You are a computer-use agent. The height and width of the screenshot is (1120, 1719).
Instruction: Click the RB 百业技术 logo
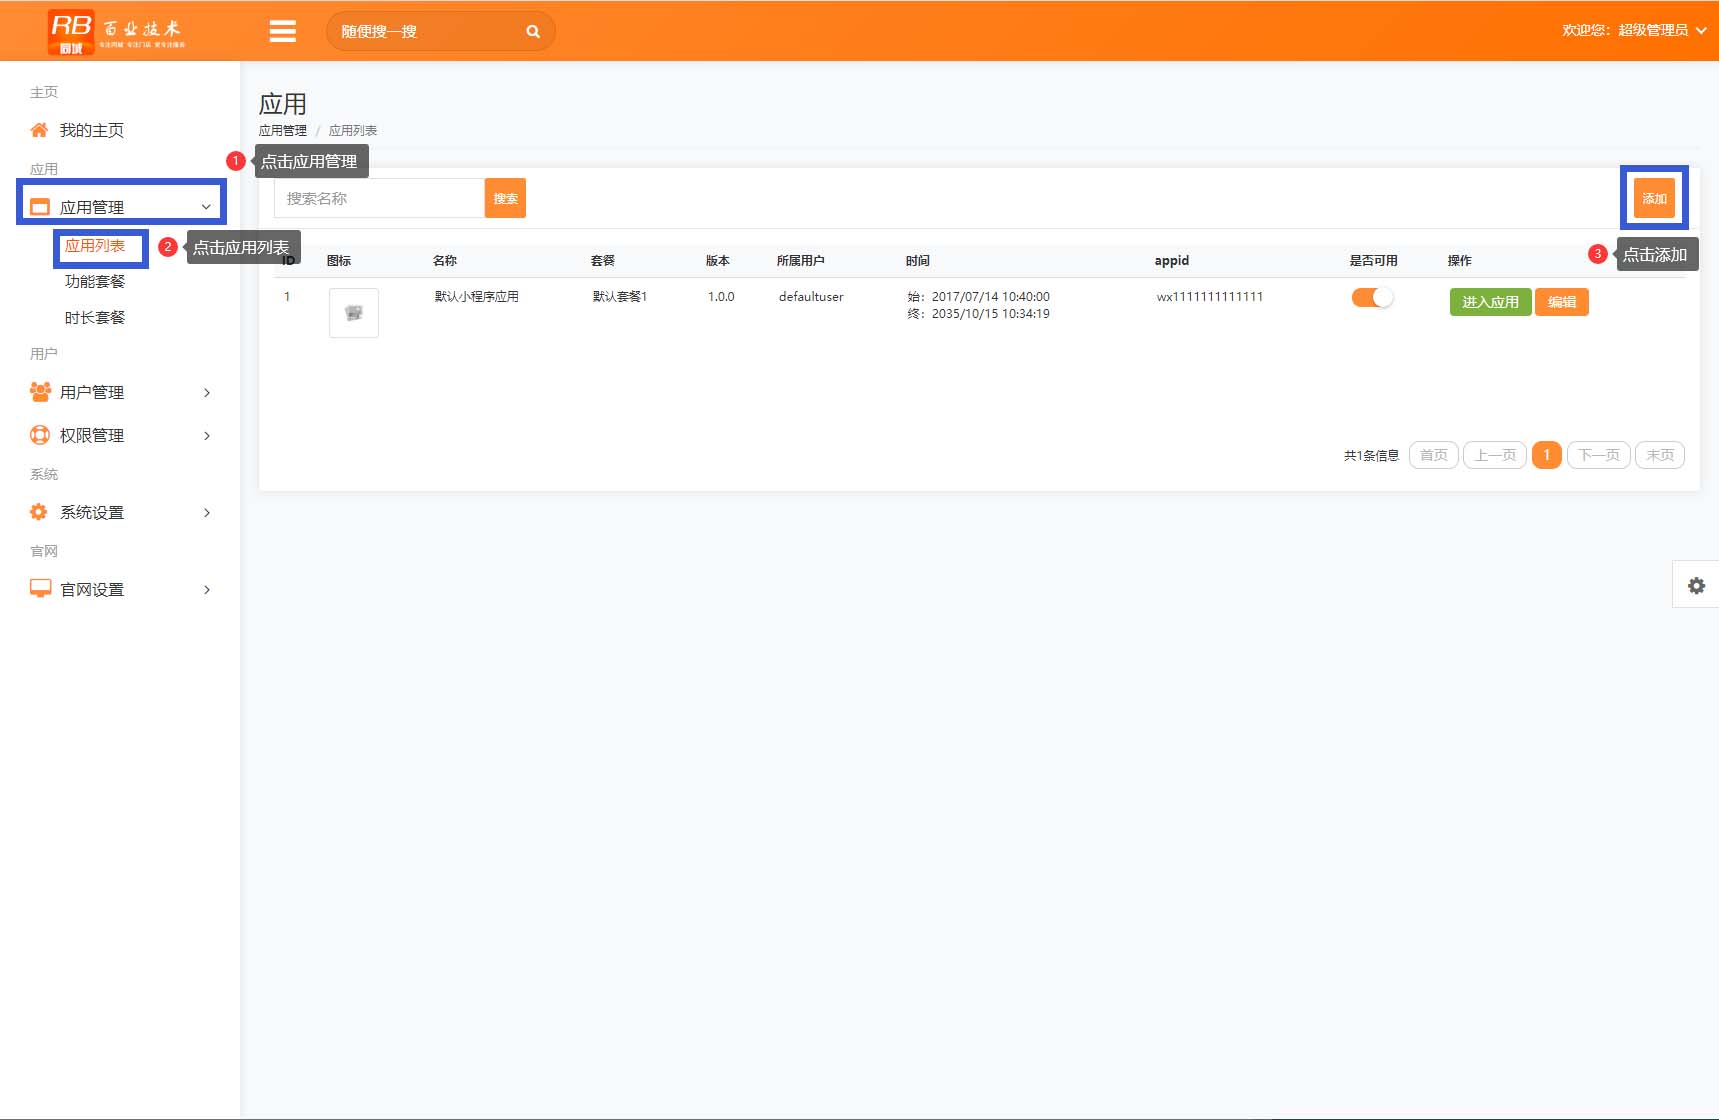pos(117,32)
